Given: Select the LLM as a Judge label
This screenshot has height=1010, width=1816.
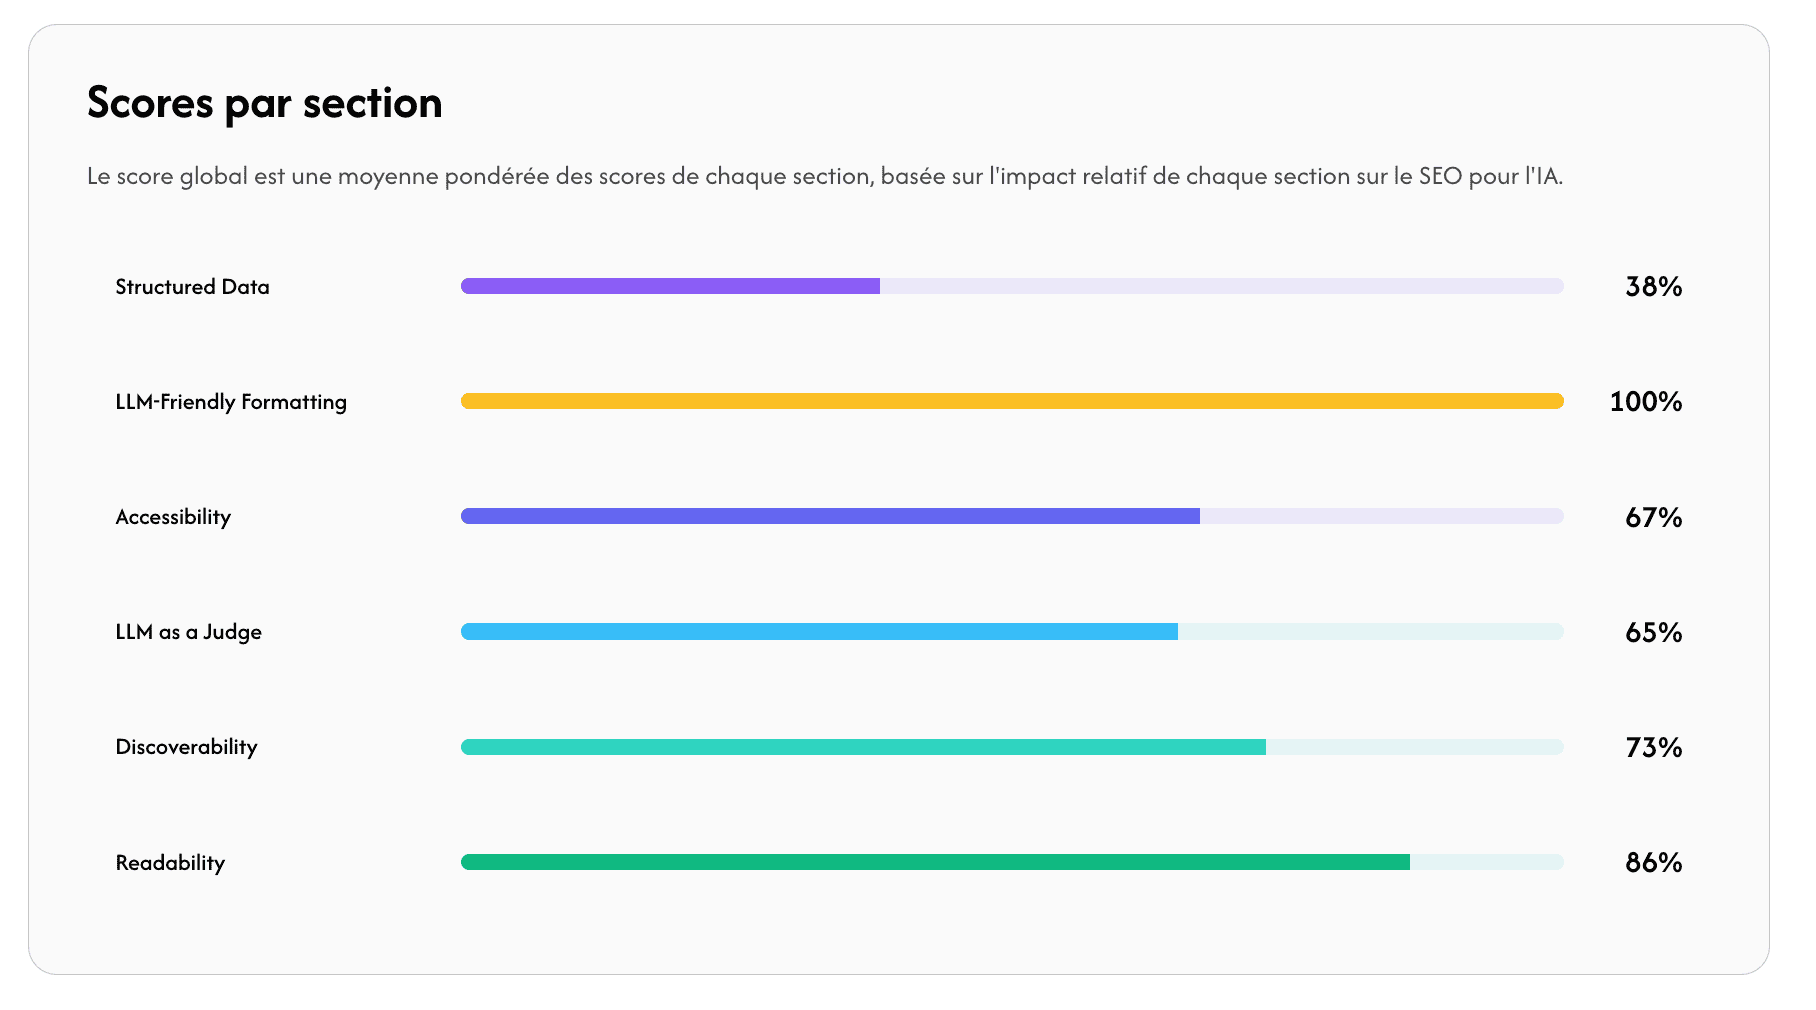Looking at the screenshot, I should pos(188,632).
